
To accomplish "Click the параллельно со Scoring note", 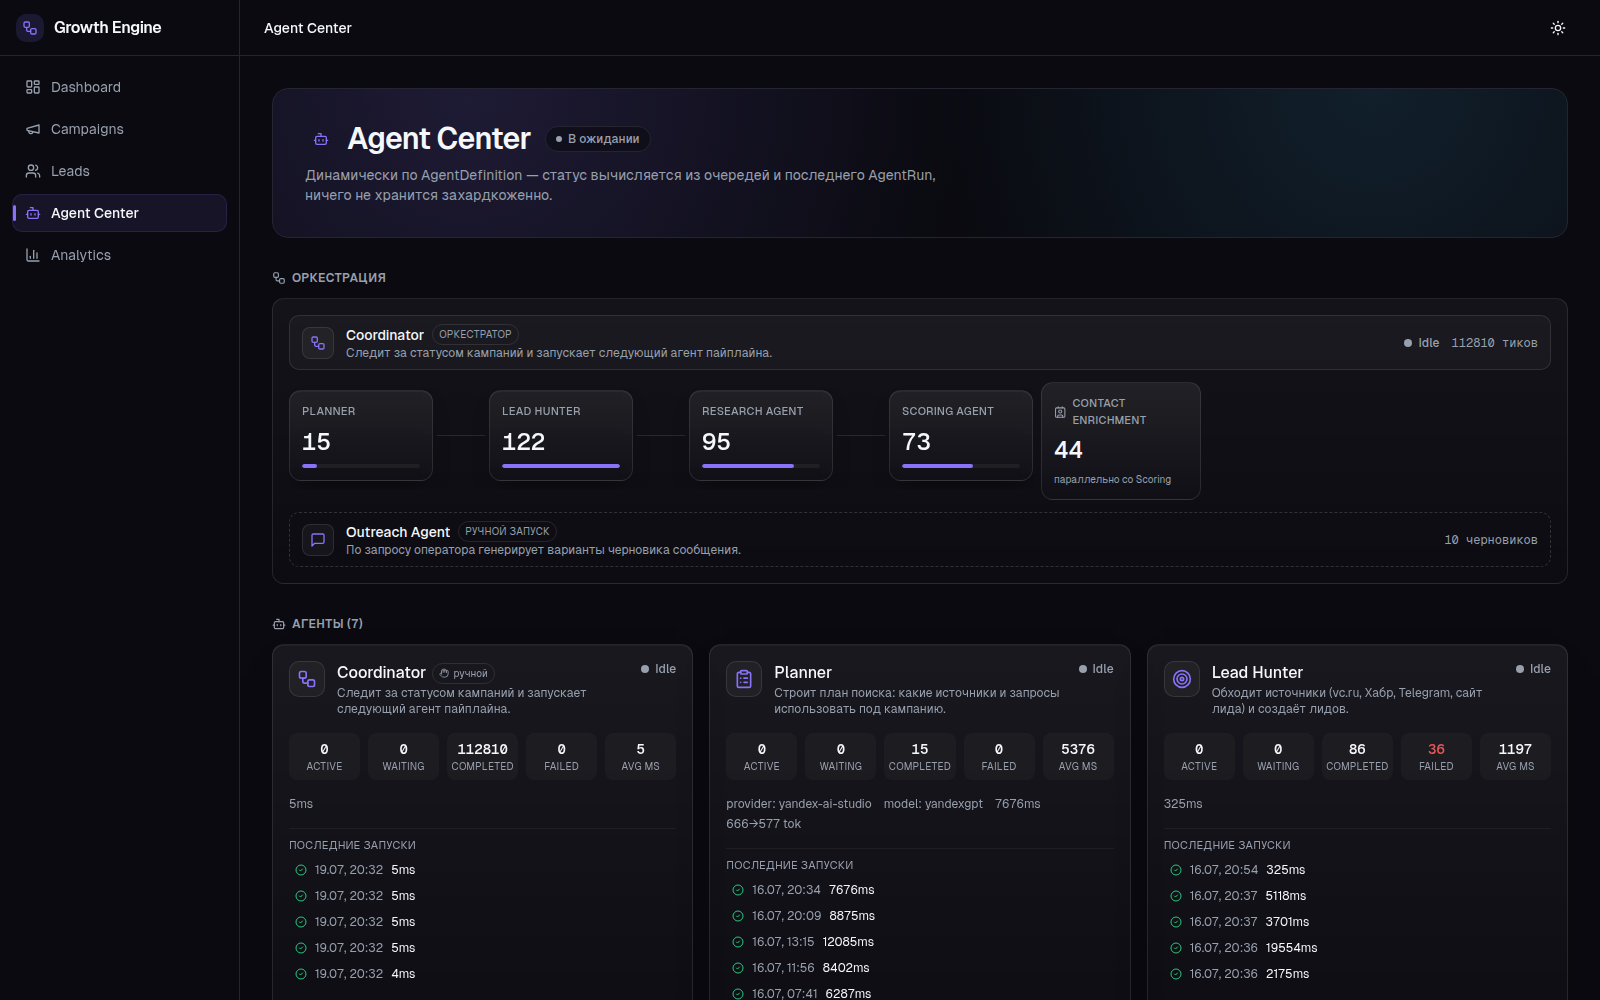I will [x=1112, y=480].
